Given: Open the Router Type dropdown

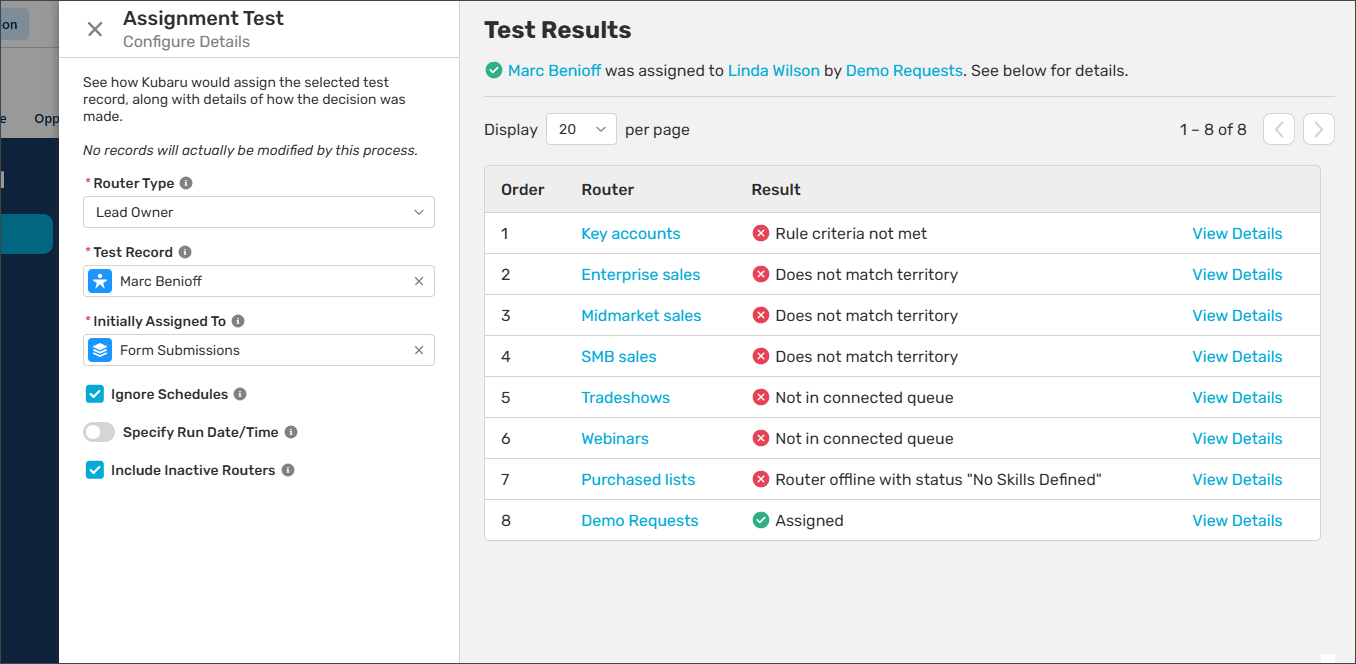Looking at the screenshot, I should tap(259, 212).
